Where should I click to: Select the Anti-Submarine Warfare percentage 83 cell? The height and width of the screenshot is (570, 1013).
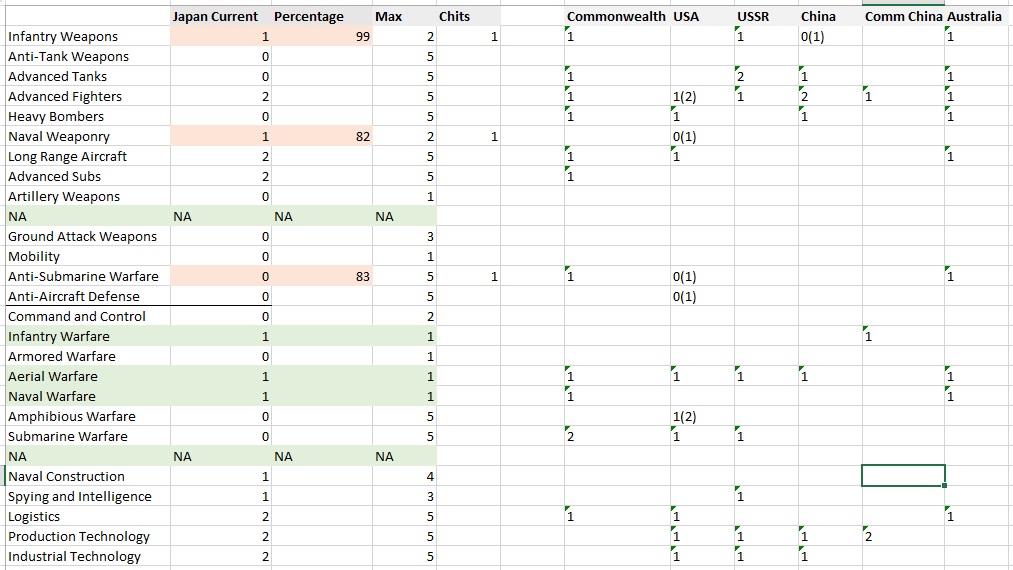coord(320,277)
